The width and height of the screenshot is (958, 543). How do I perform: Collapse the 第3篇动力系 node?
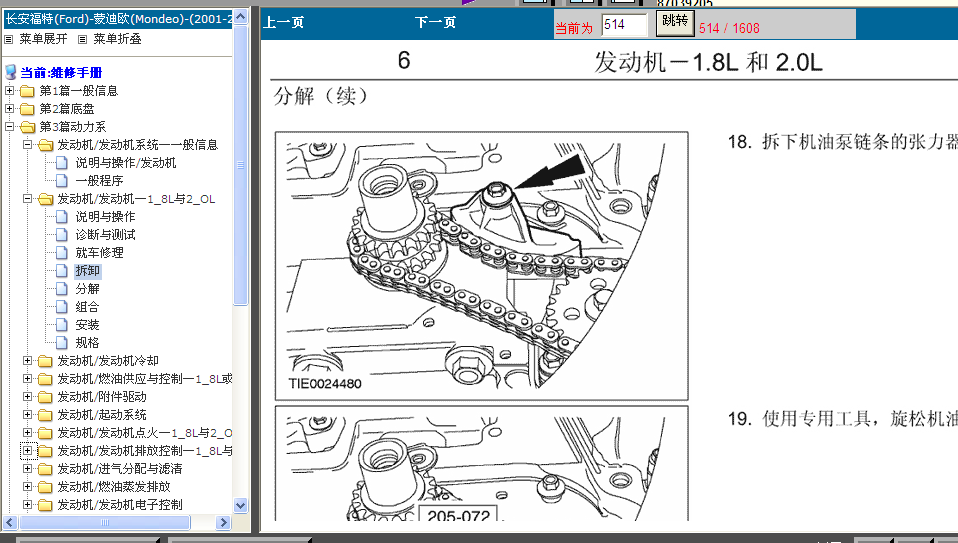pos(9,127)
